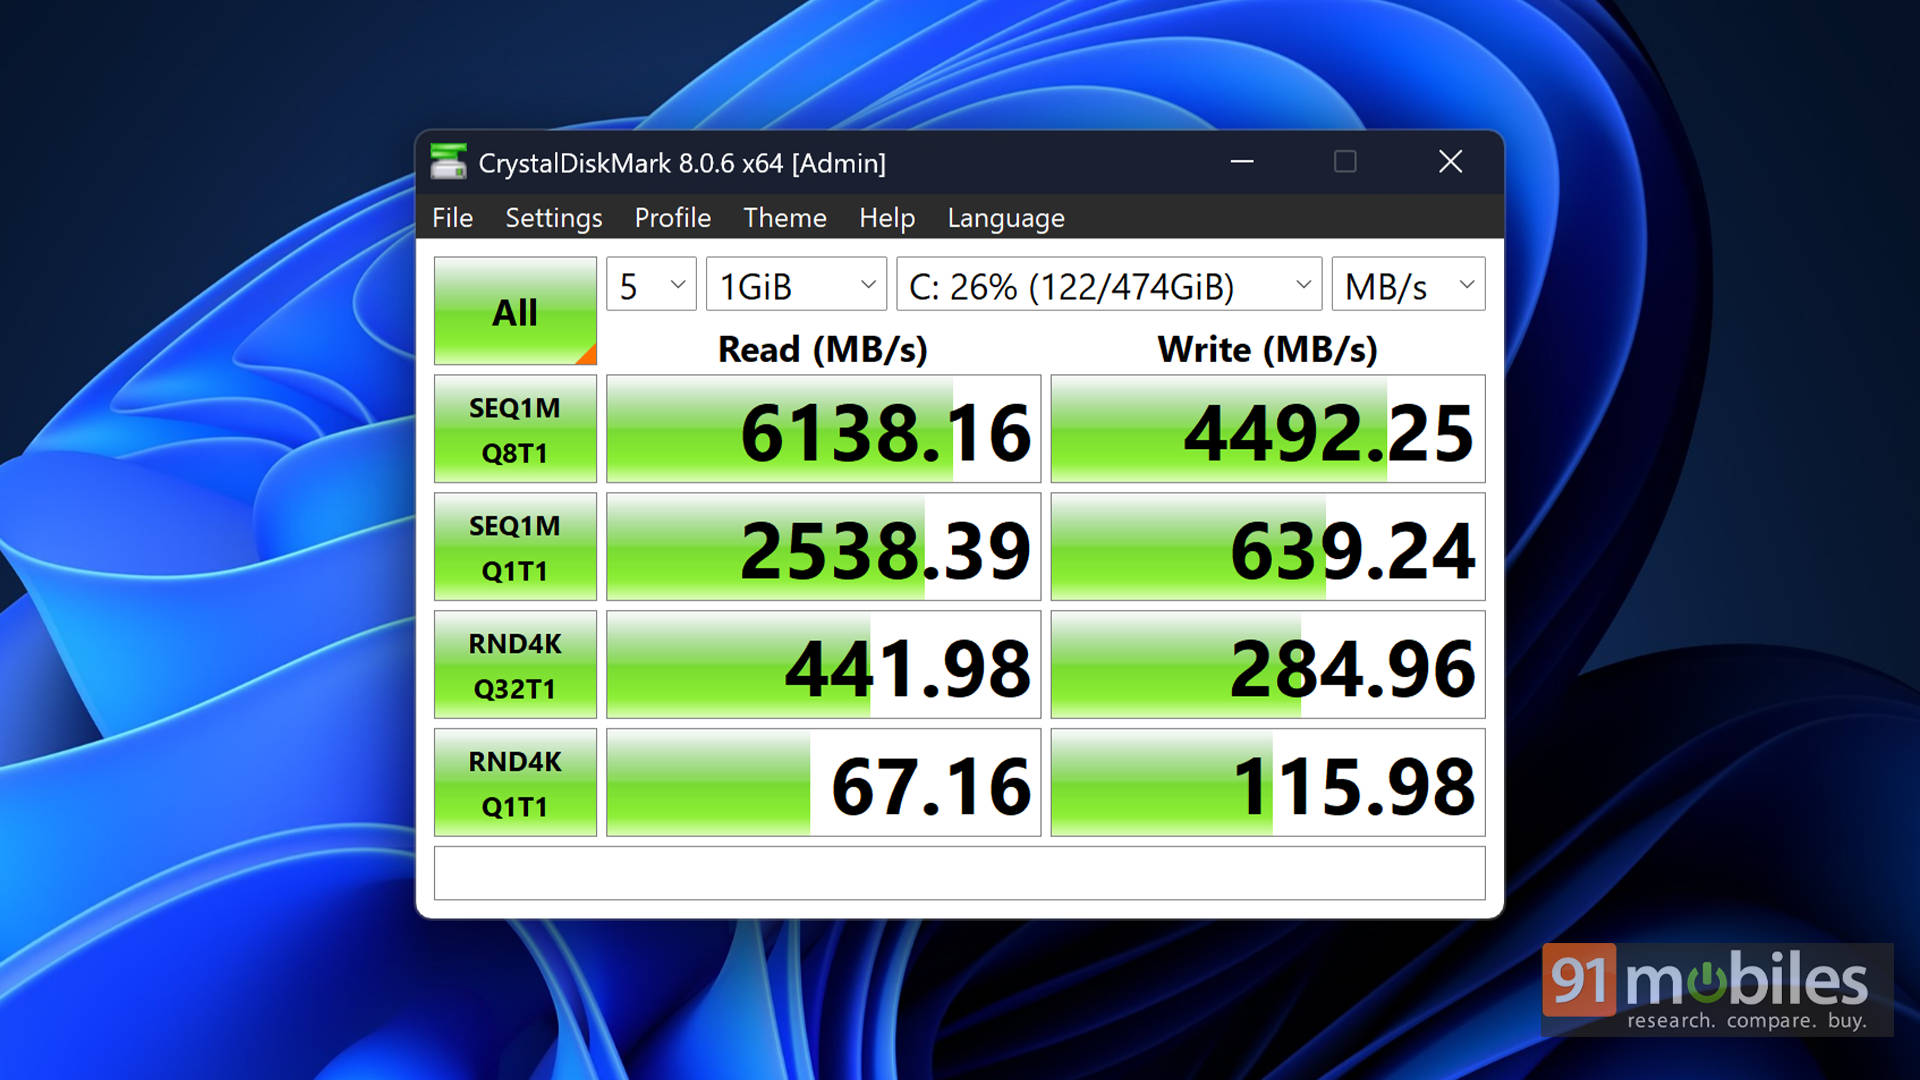Viewport: 1920px width, 1080px height.
Task: Open the File menu
Action: 452,218
